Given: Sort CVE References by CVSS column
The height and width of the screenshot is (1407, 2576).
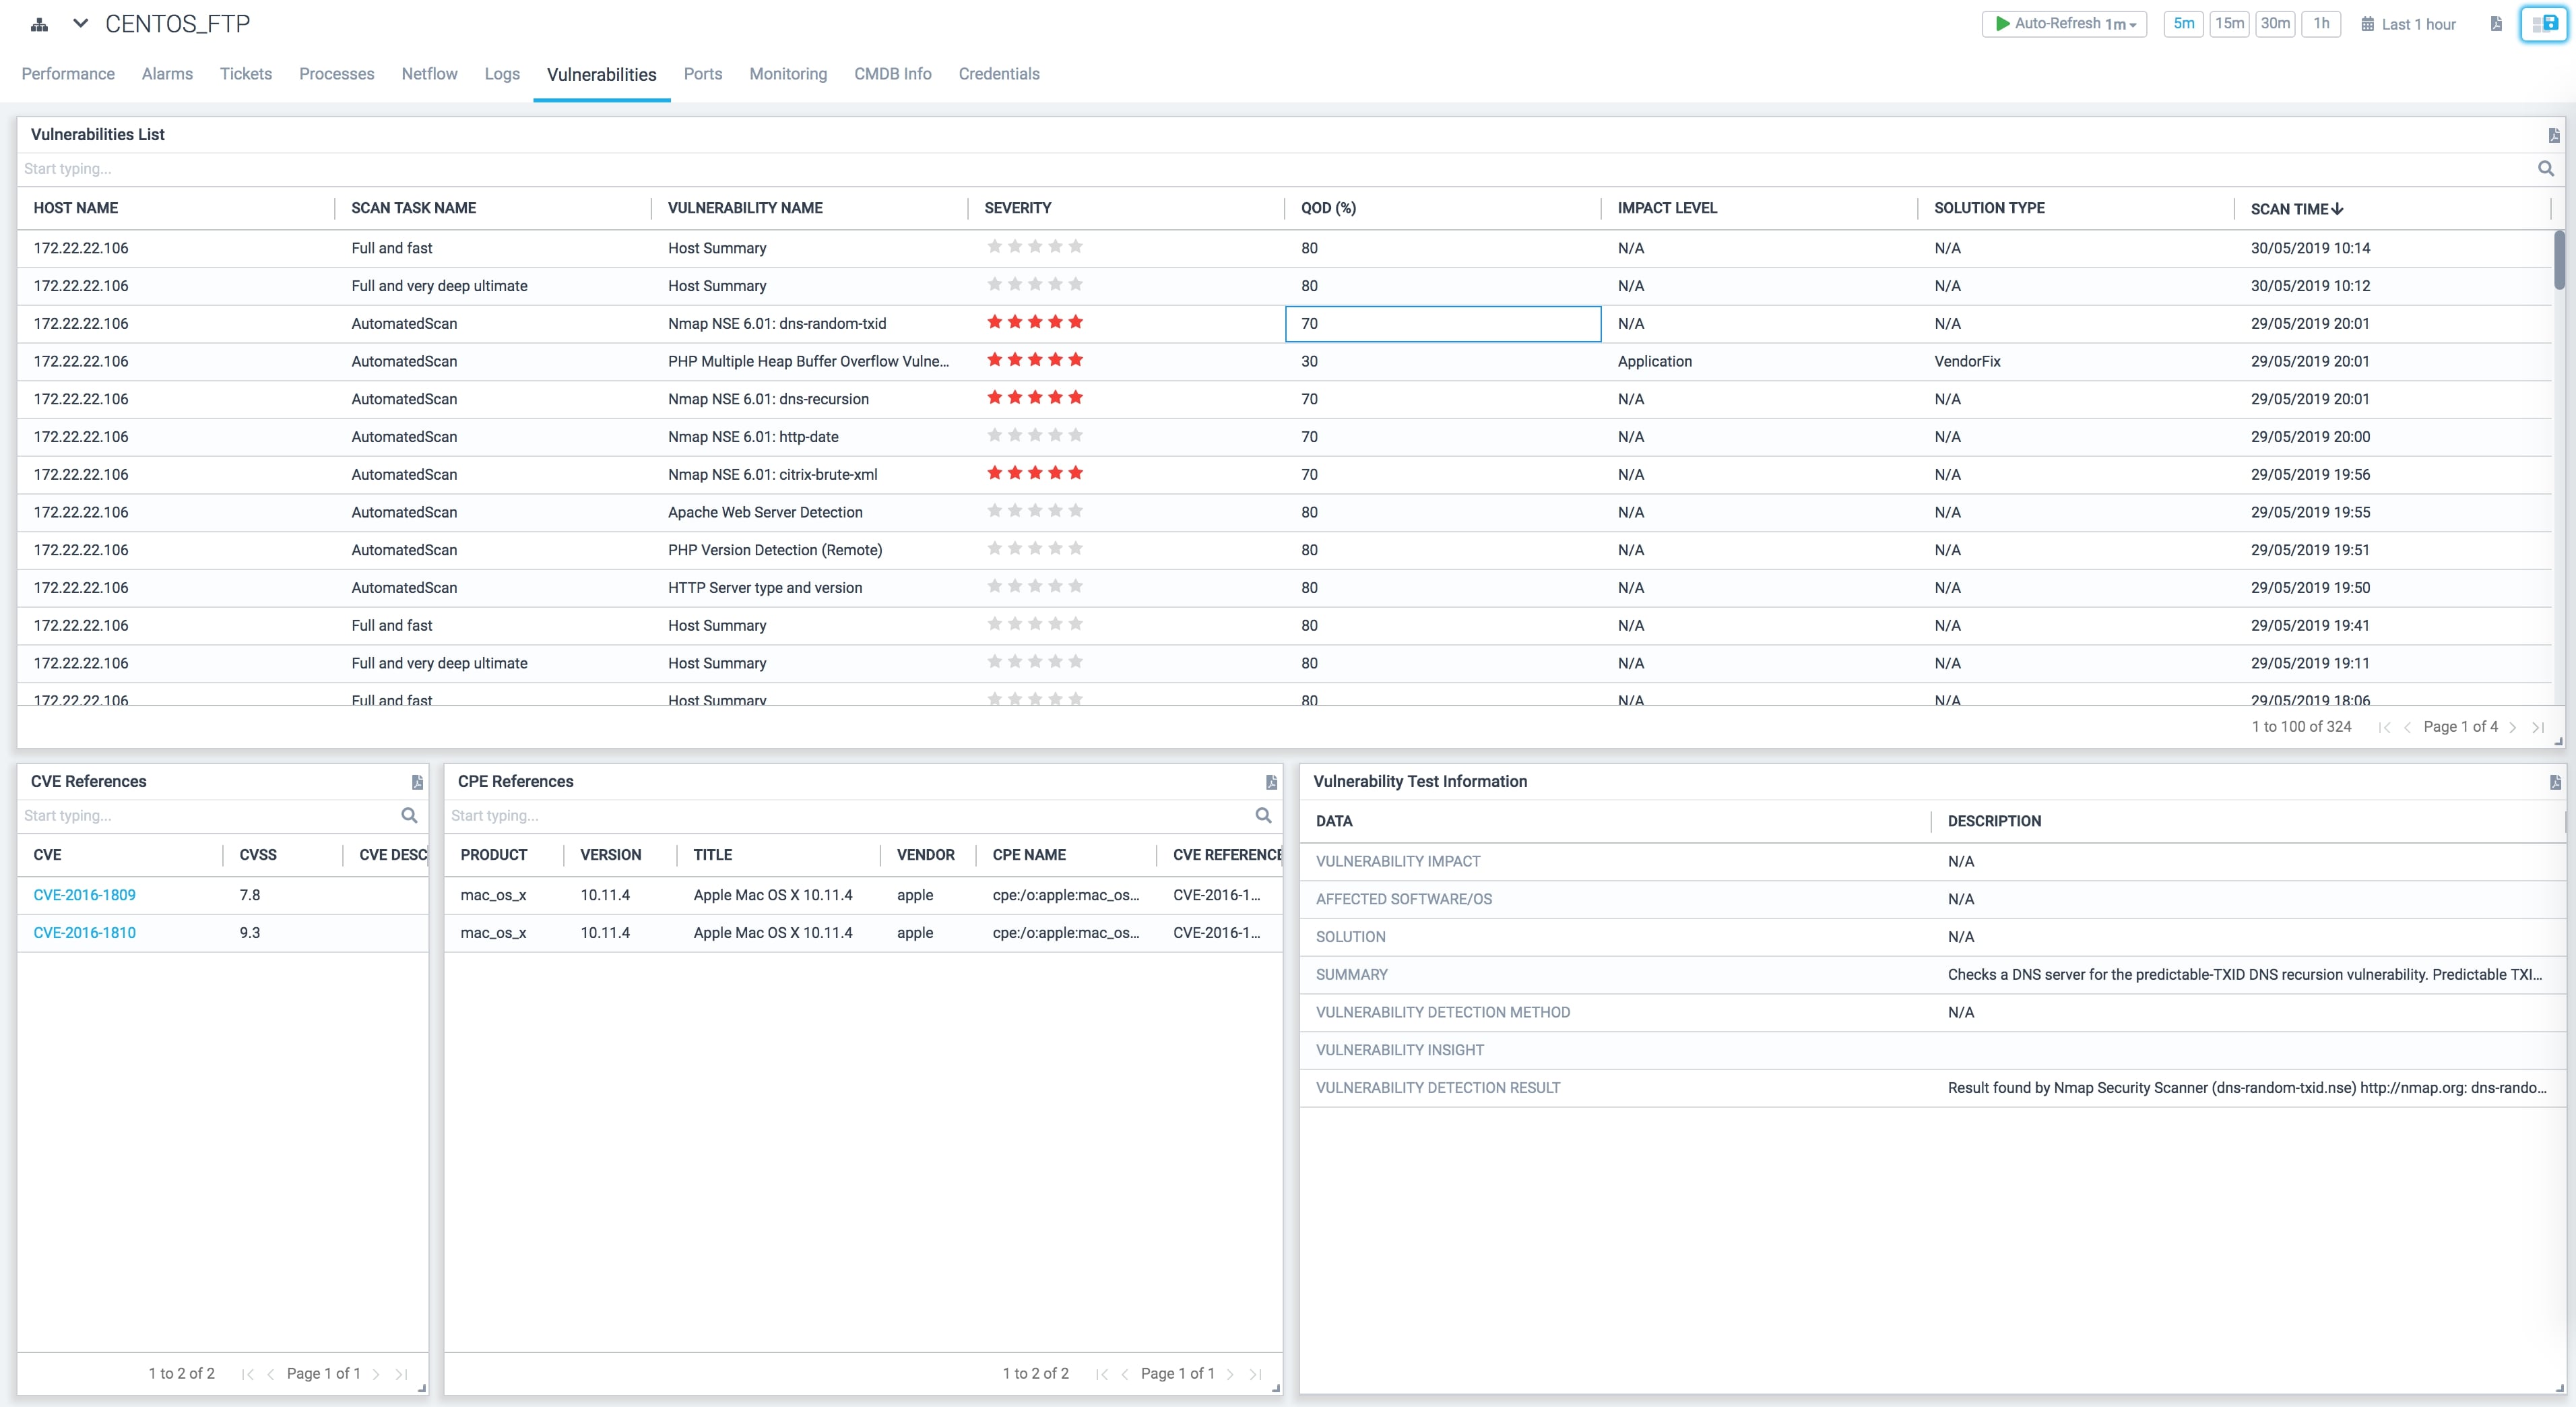Looking at the screenshot, I should tap(258, 855).
